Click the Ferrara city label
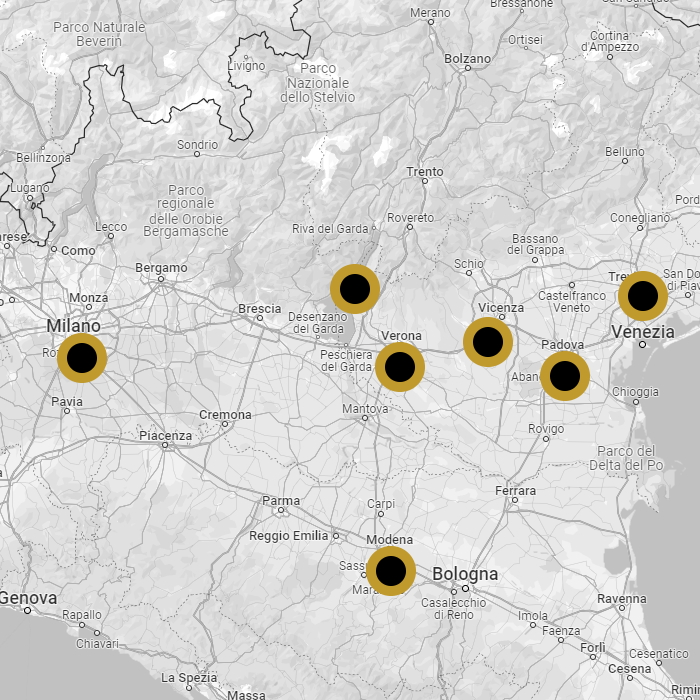This screenshot has width=700, height=700. [515, 491]
